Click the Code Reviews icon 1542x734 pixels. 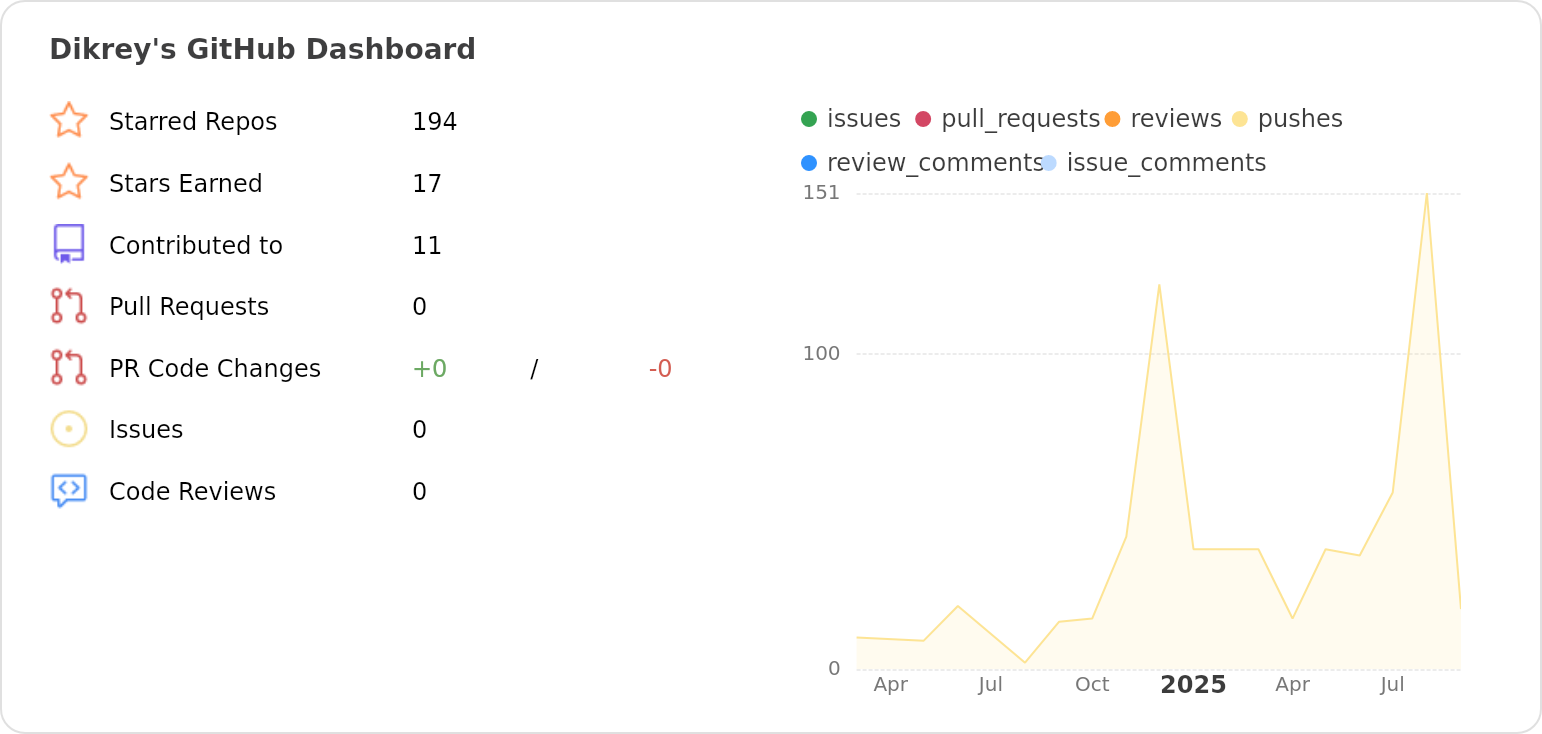[x=69, y=491]
